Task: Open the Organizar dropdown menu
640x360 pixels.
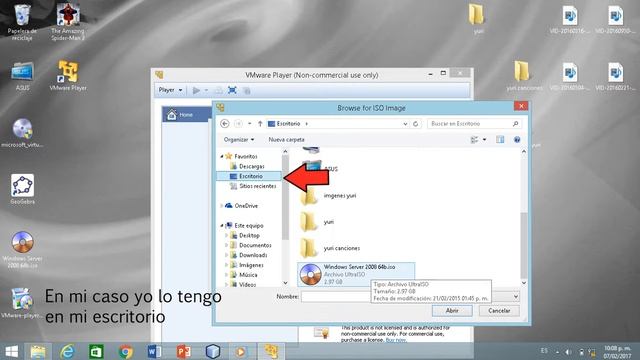Action: (239, 140)
